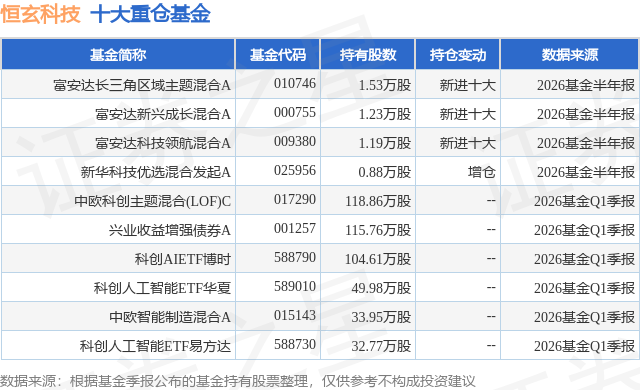Screen dimensions: 640x390
Task: Select 科创人工智能ETF华夏 fund name
Action: (x=162, y=288)
